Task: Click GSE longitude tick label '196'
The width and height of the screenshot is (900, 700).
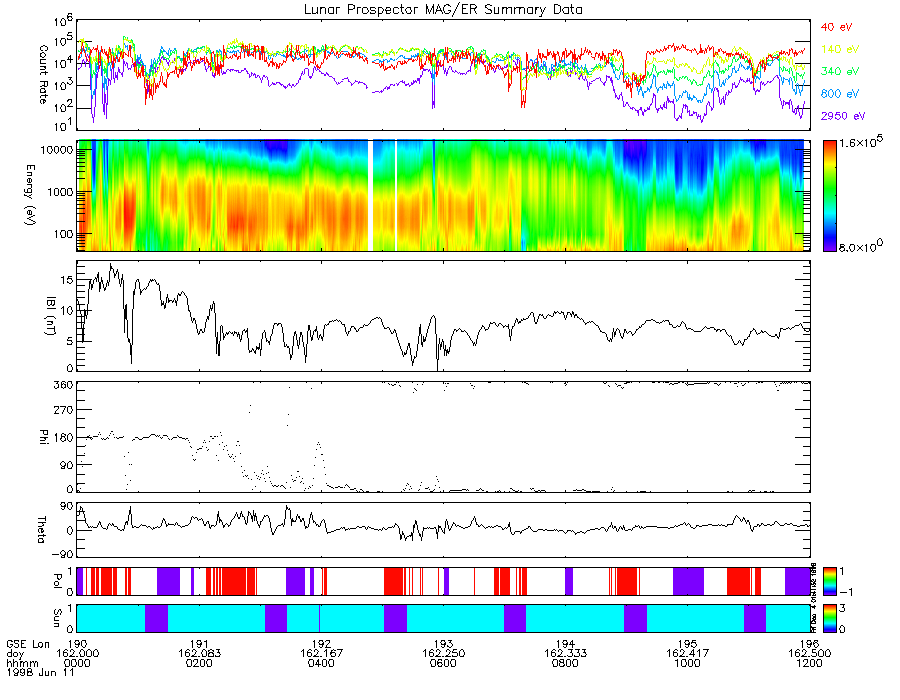Action: pos(809,644)
